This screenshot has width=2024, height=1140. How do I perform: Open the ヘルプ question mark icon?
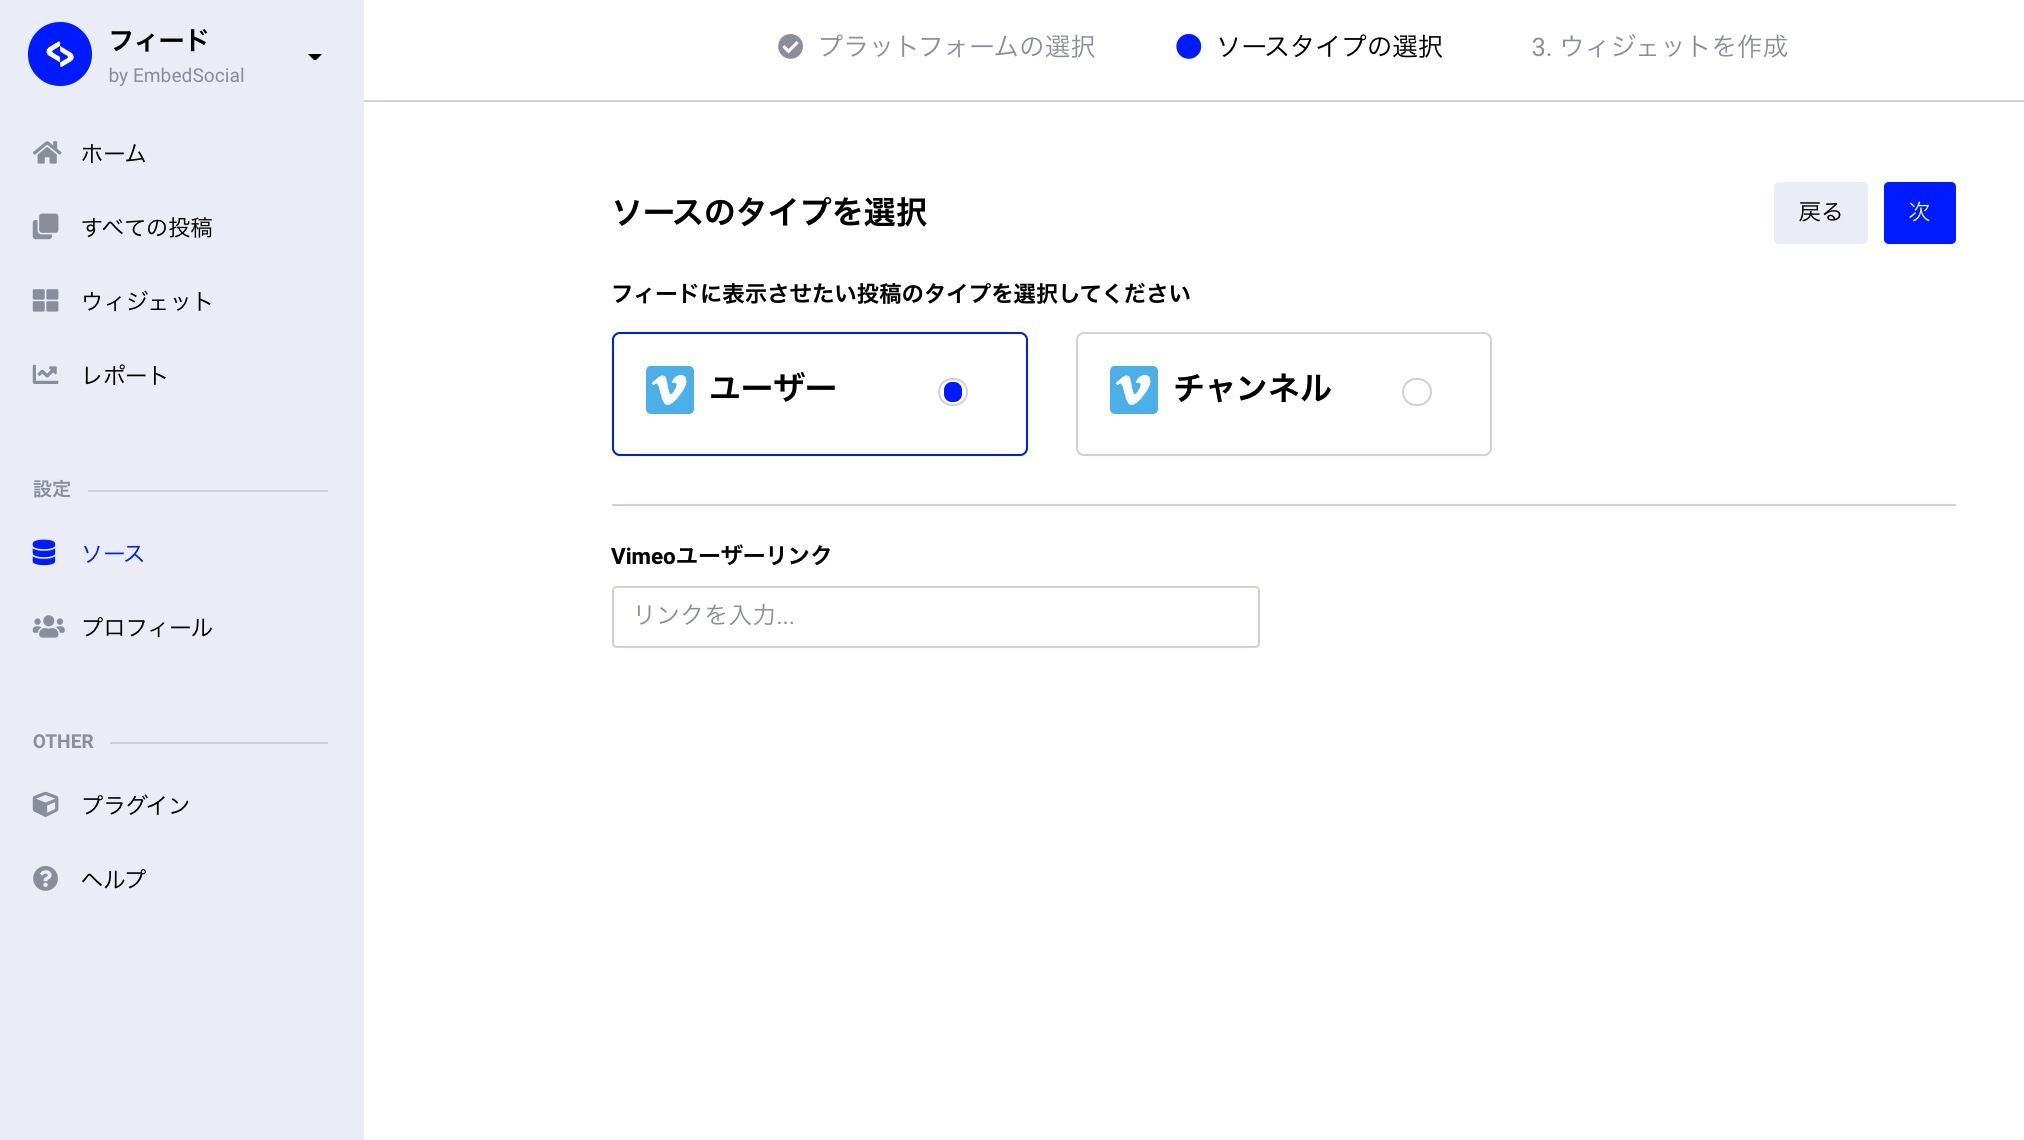coord(46,879)
